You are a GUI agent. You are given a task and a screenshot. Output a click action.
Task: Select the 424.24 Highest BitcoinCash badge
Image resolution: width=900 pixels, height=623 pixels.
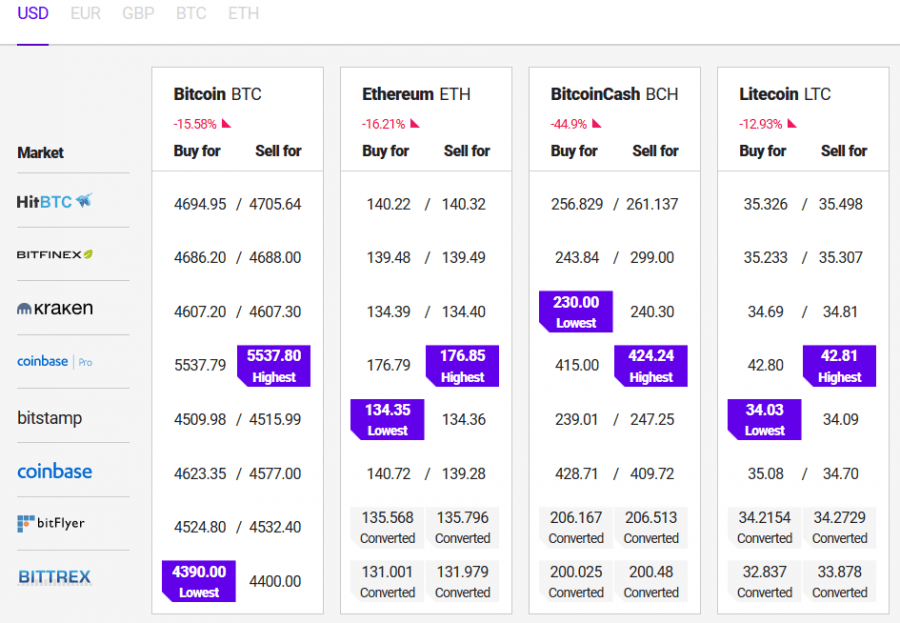pos(651,366)
